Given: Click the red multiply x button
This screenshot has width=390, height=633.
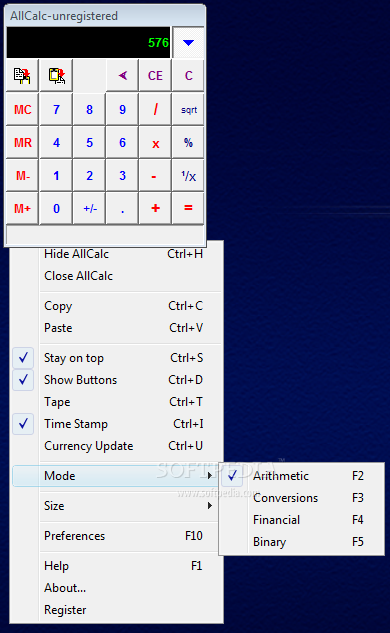Looking at the screenshot, I should point(155,143).
